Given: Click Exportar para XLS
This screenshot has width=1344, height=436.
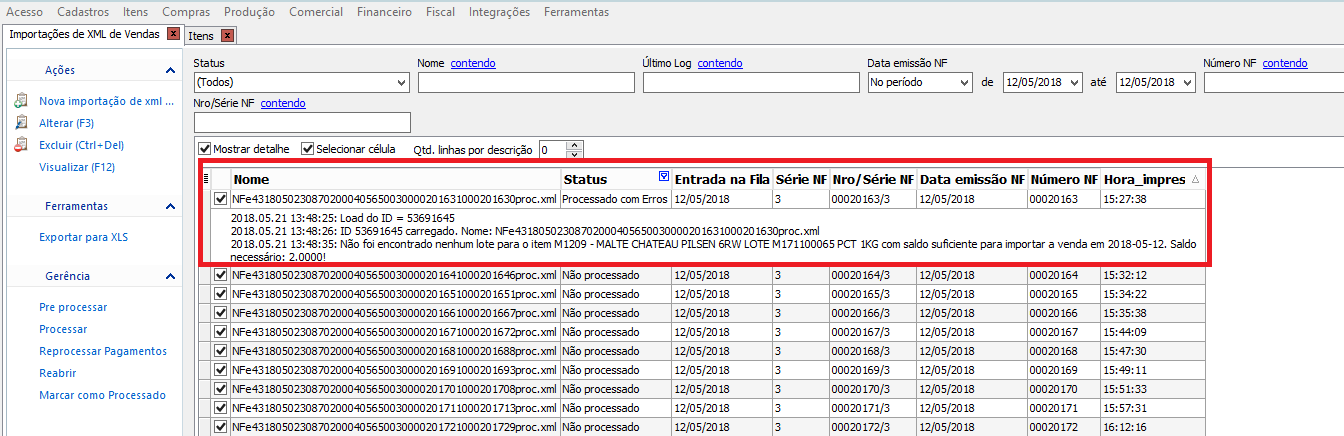Looking at the screenshot, I should [x=83, y=237].
